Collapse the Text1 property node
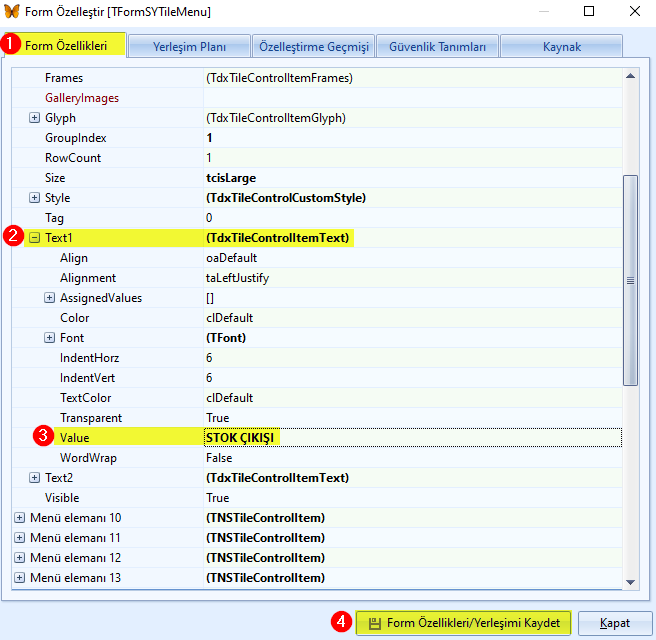 [35, 238]
